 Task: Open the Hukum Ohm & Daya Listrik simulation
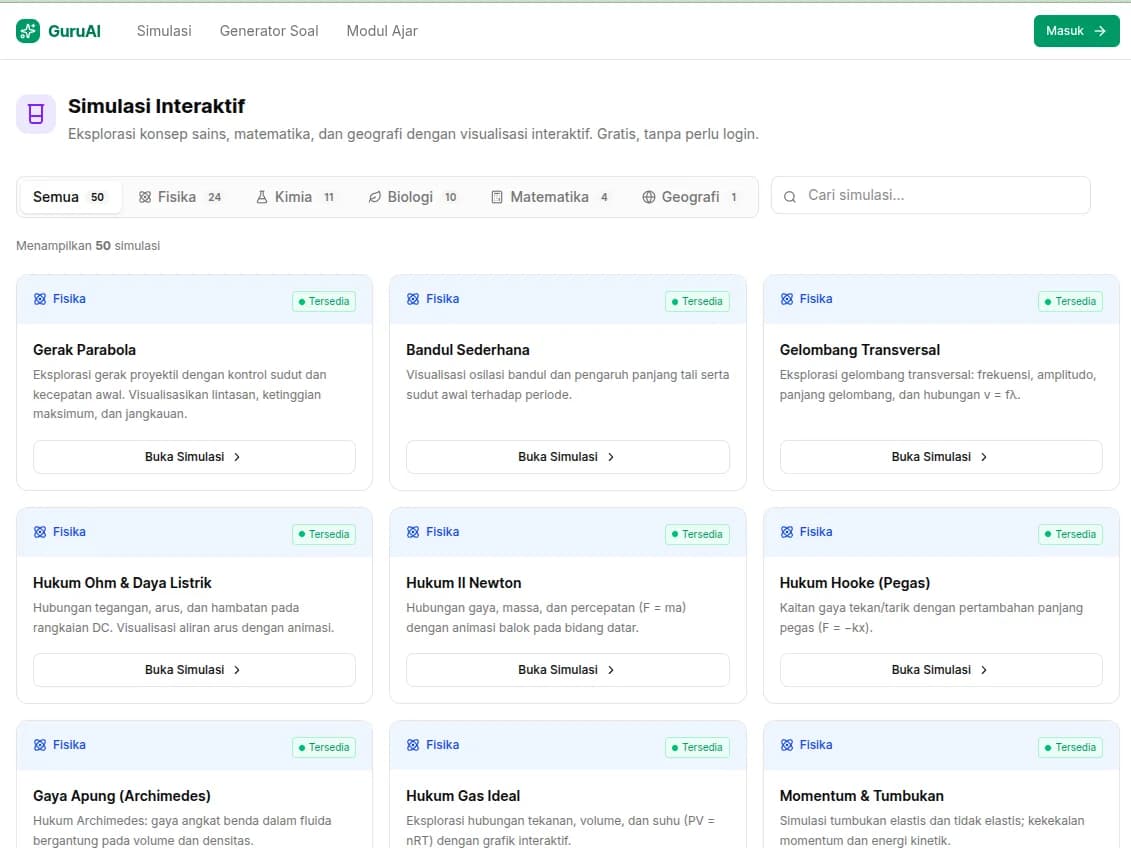coord(194,670)
